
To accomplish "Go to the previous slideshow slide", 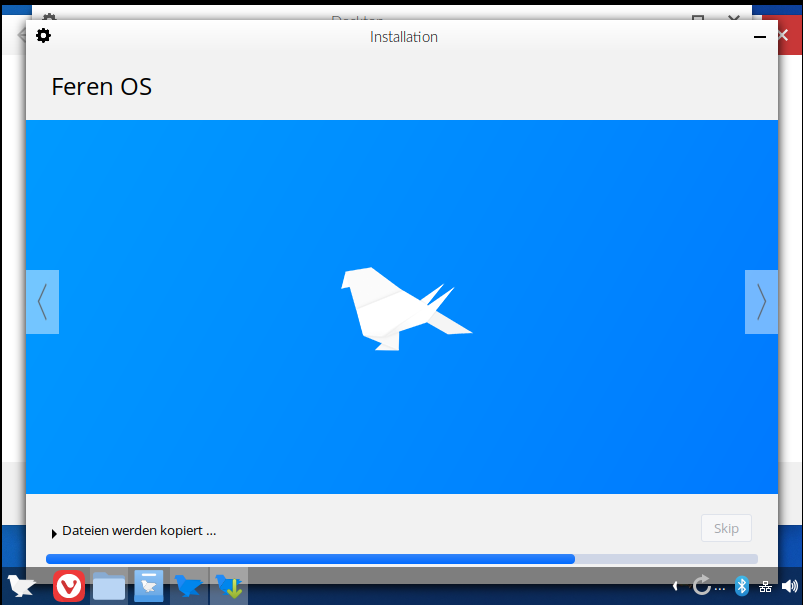I will pyautogui.click(x=42, y=302).
